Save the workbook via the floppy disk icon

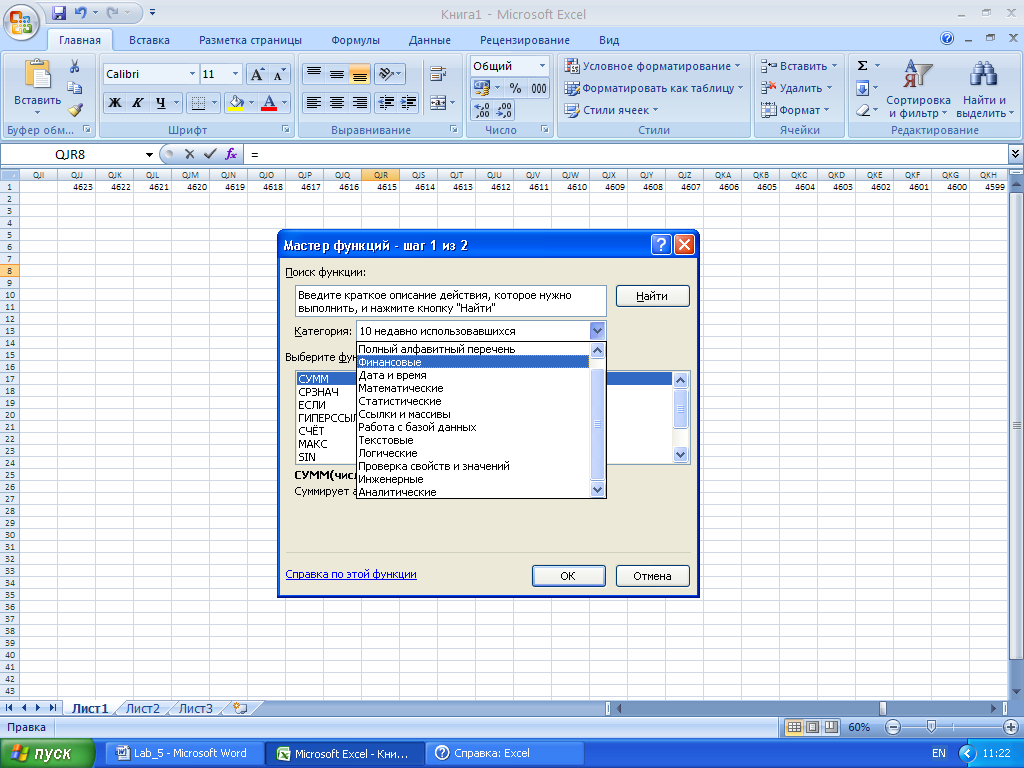59,12
